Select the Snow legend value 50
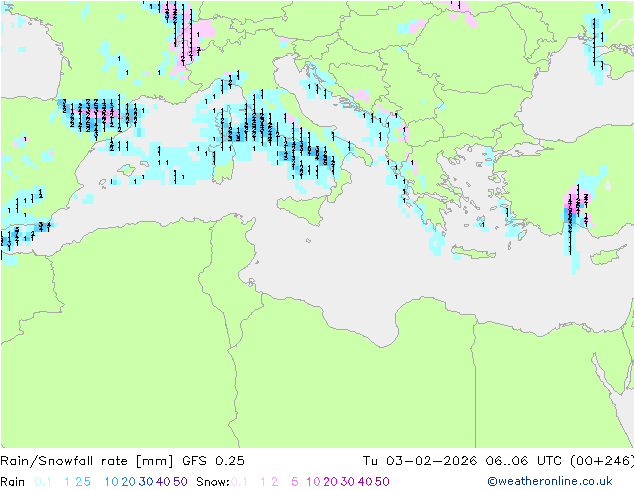Viewport: 634px width, 490px height. point(382,482)
